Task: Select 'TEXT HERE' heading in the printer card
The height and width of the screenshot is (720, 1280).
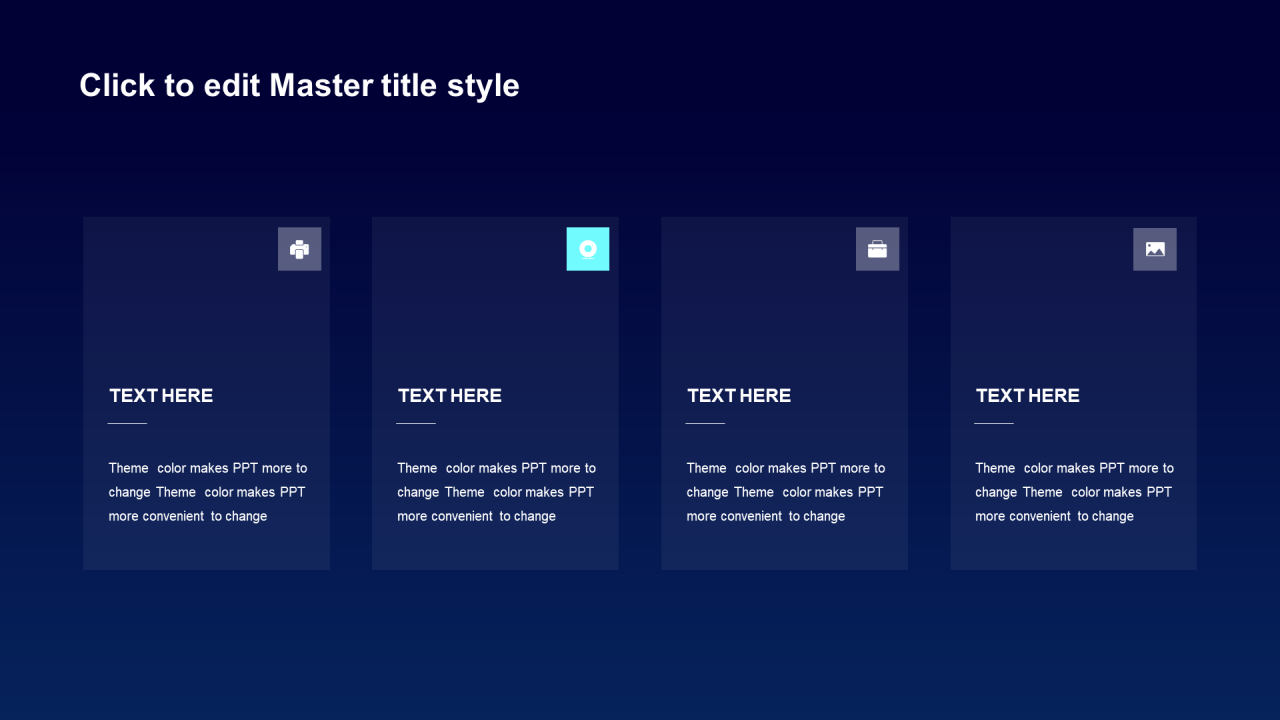Action: pyautogui.click(x=161, y=396)
